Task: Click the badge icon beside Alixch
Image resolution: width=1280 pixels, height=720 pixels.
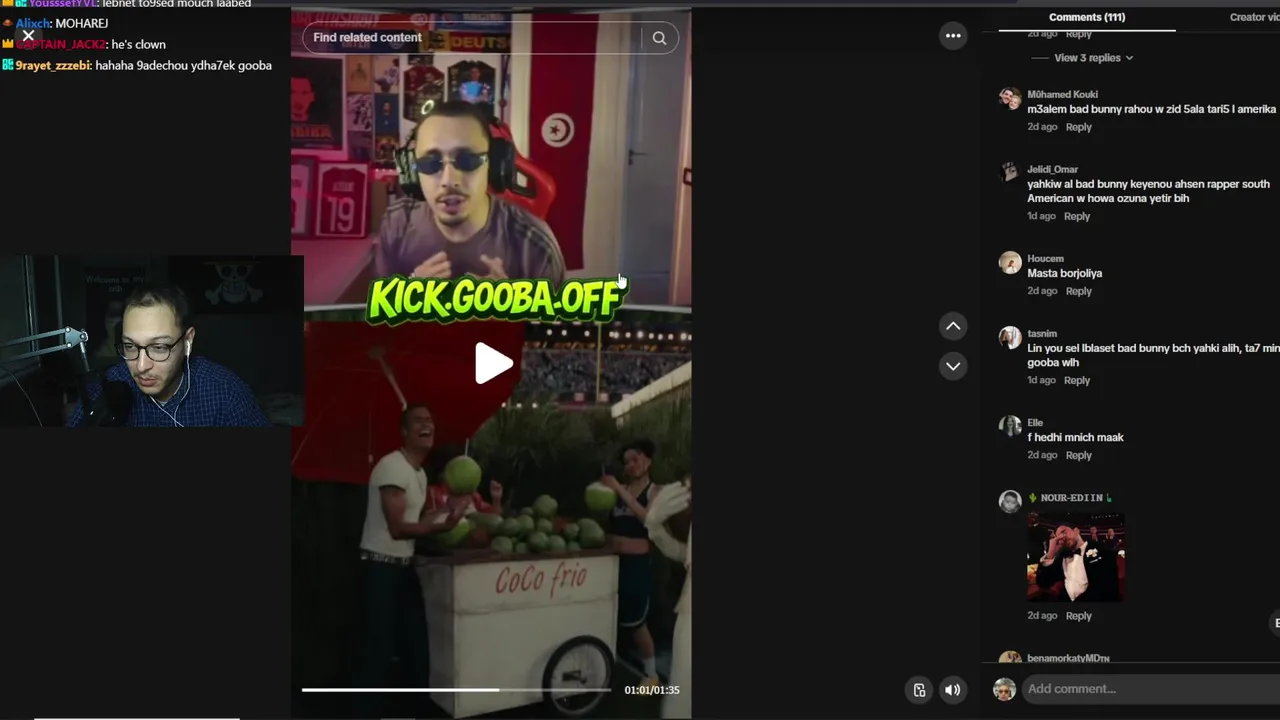Action: pyautogui.click(x=8, y=23)
